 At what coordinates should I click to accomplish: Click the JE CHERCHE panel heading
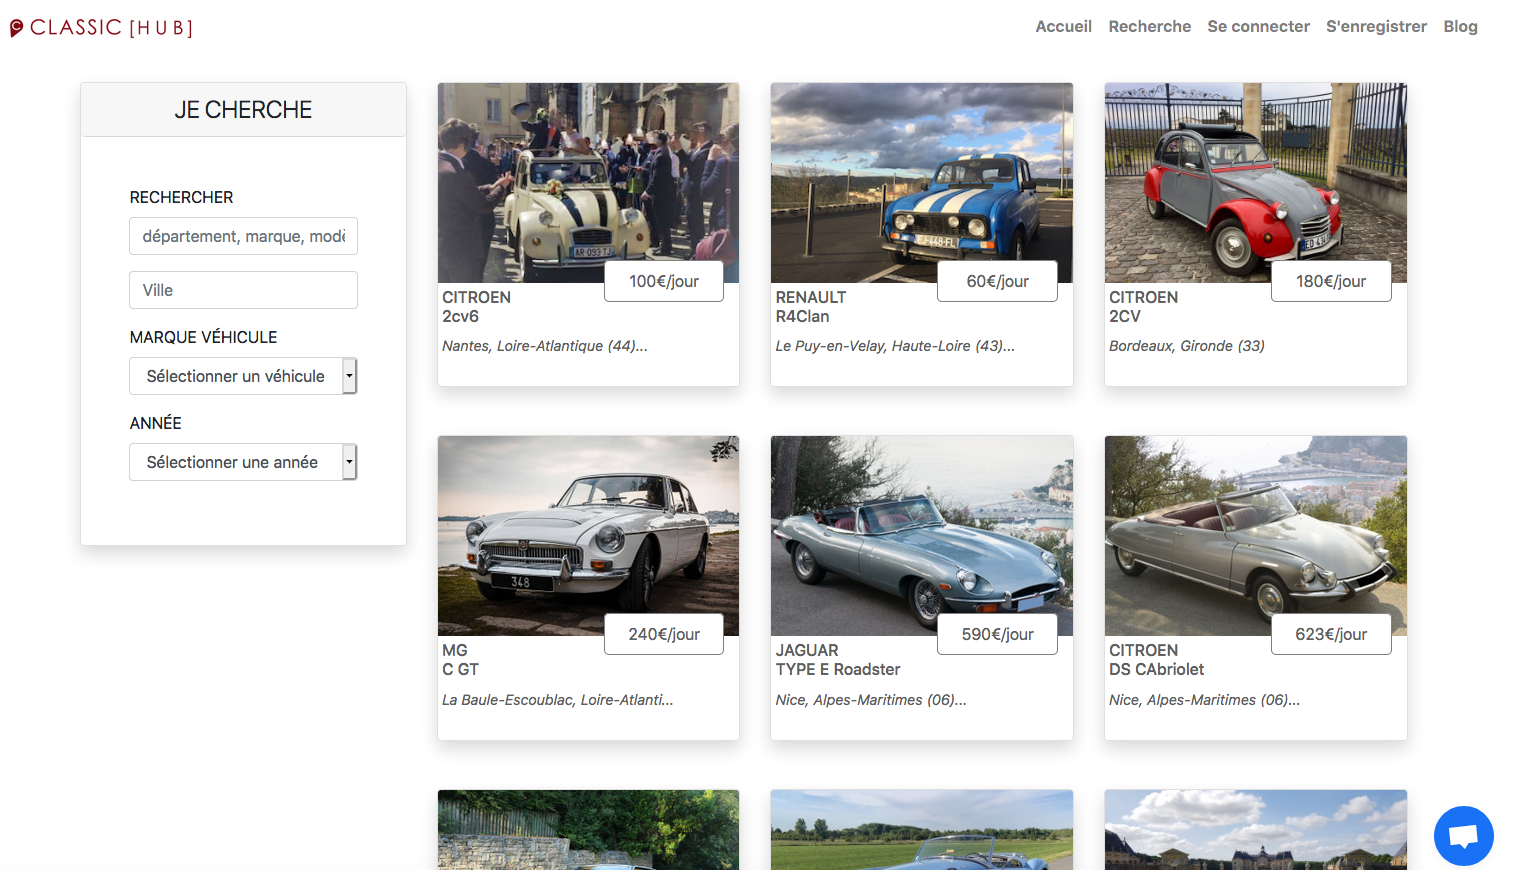point(243,110)
